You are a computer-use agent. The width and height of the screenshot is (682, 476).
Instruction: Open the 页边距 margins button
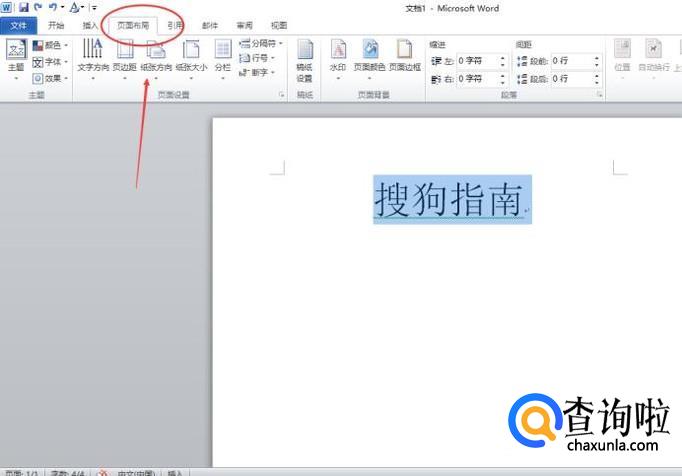pos(124,59)
